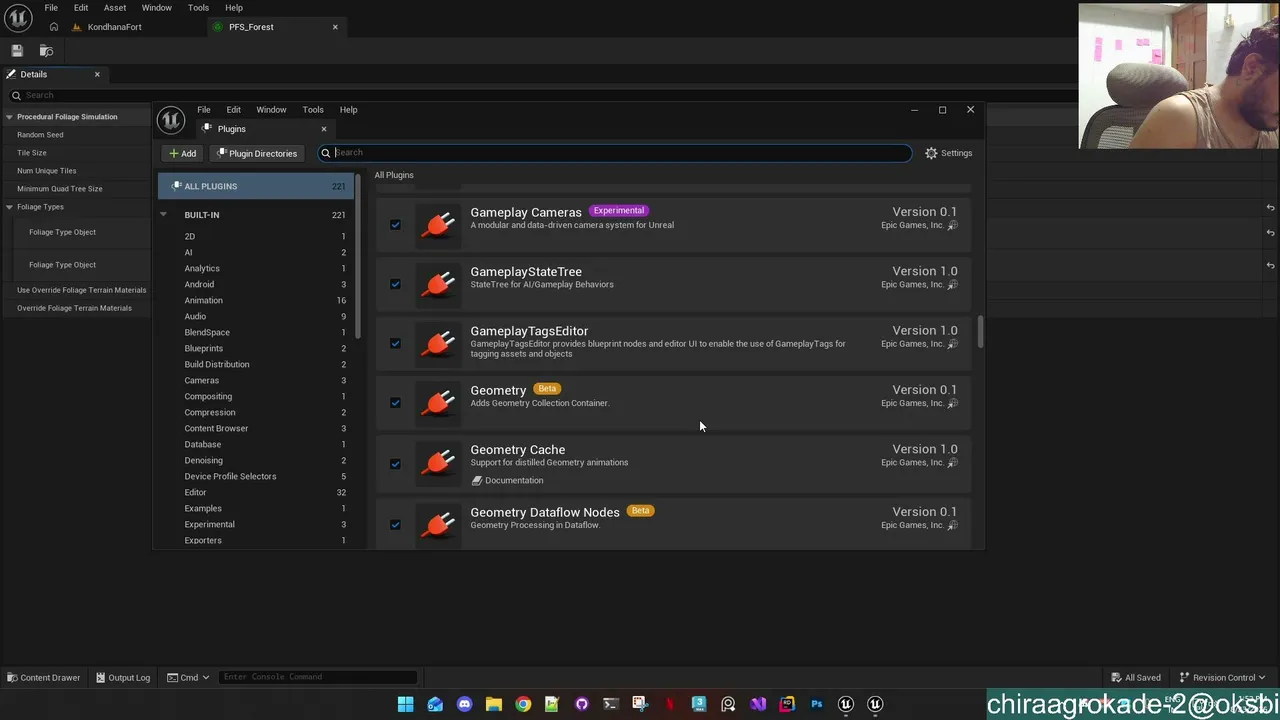Open the Revision Control dropdown
Viewport: 1280px width, 720px height.
1223,677
